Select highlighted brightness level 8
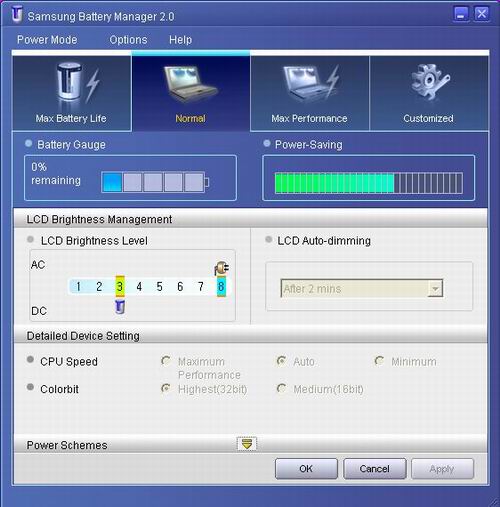 click(x=221, y=286)
